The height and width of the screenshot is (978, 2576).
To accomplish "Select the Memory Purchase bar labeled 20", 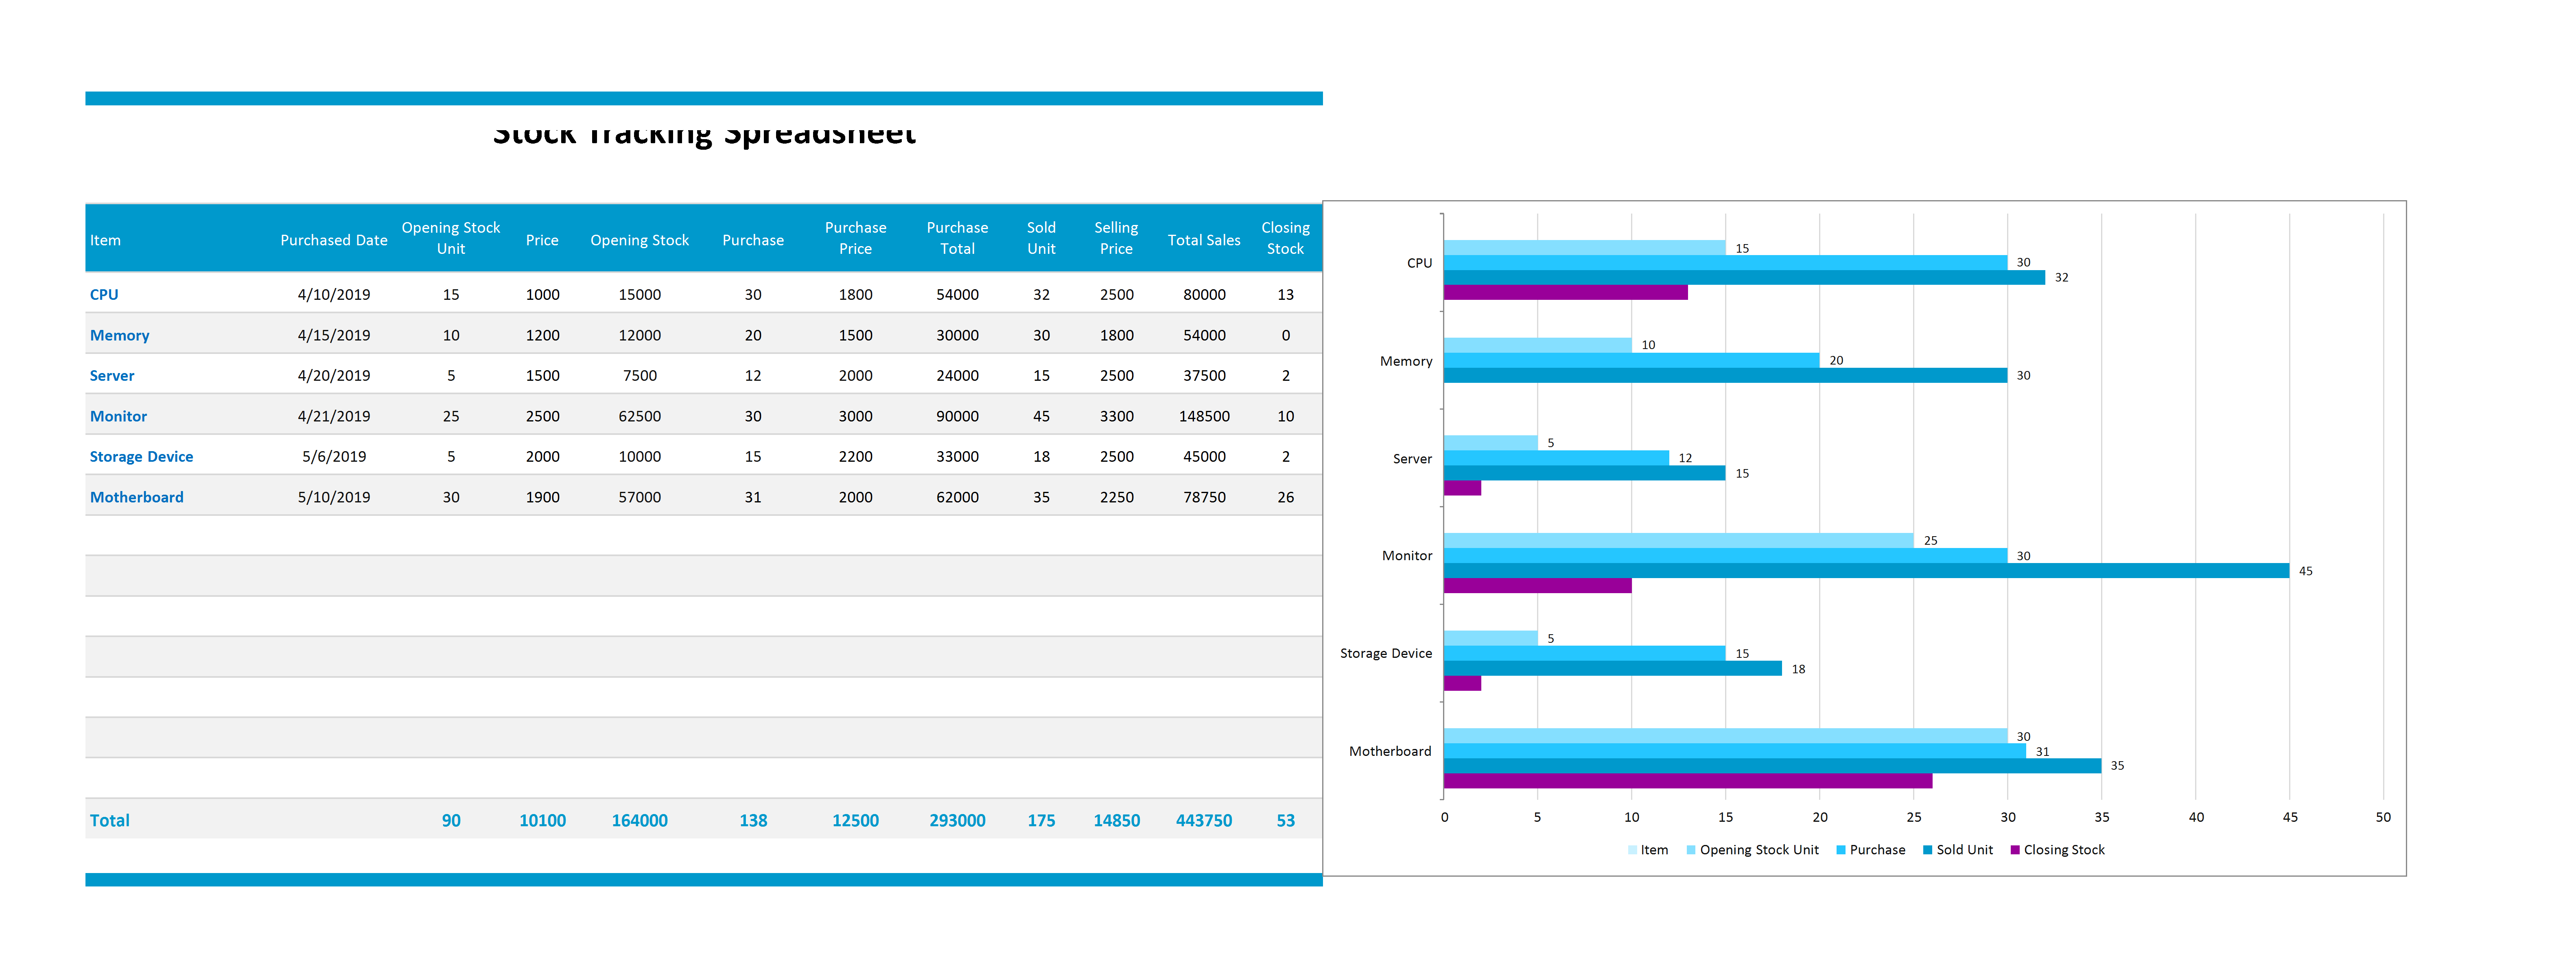I will [1631, 360].
